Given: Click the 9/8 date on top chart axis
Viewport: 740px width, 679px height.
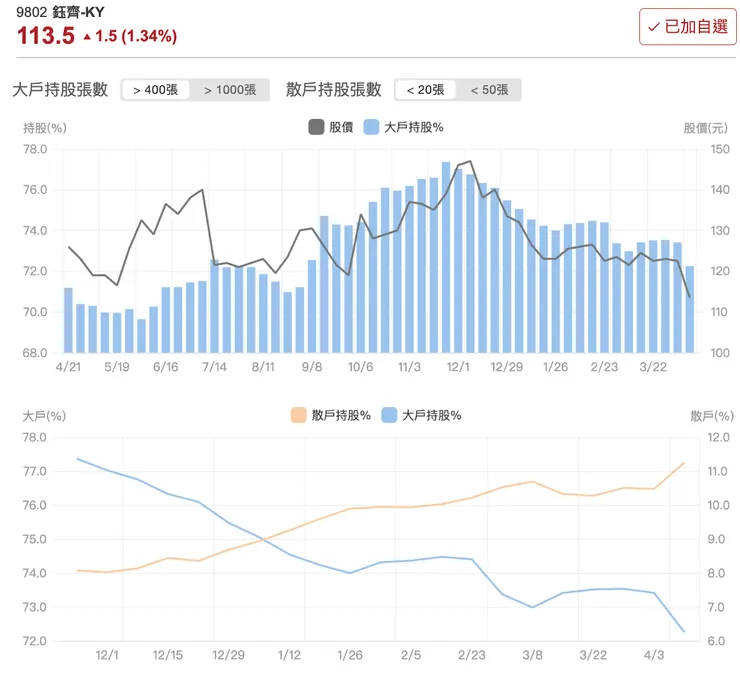Looking at the screenshot, I should click(x=312, y=367).
